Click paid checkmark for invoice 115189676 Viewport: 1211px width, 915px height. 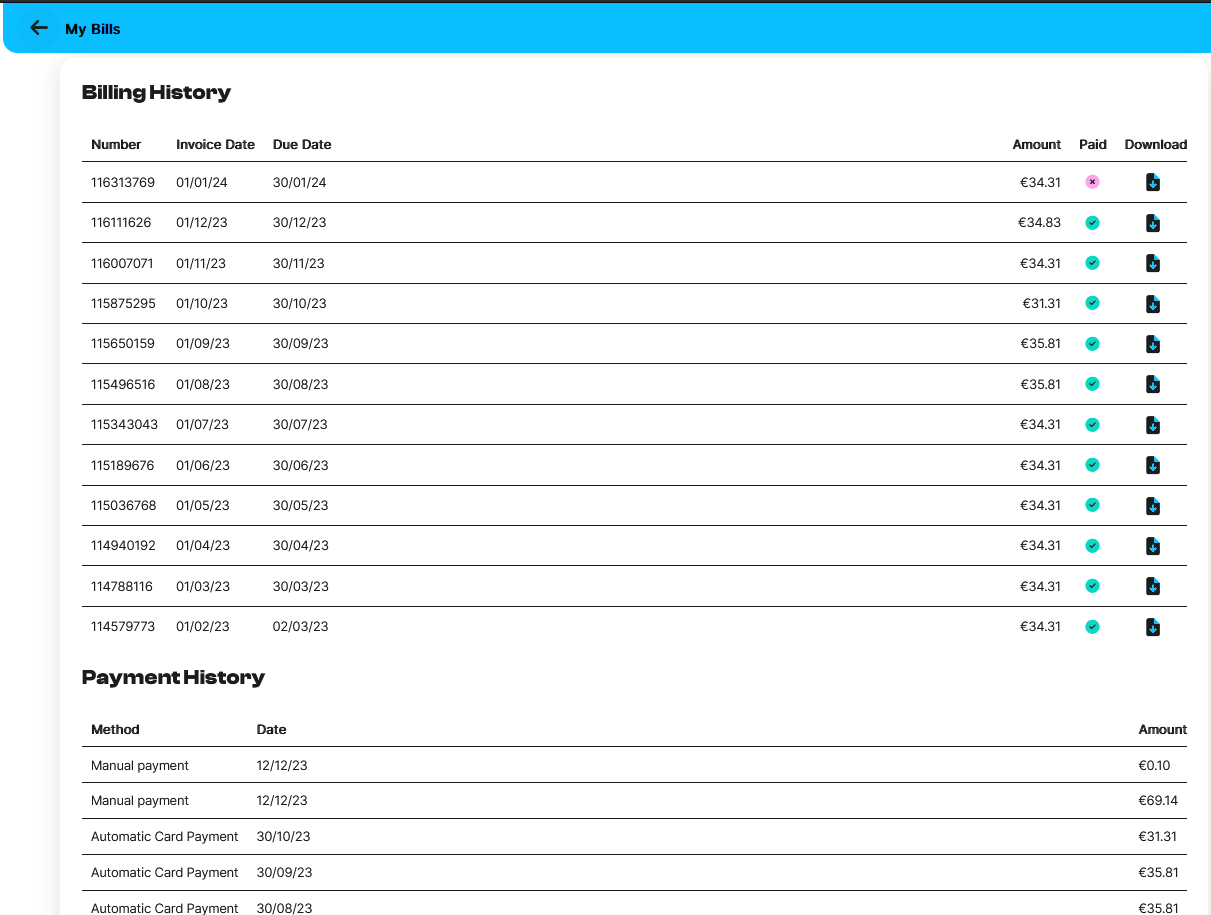tap(1092, 465)
